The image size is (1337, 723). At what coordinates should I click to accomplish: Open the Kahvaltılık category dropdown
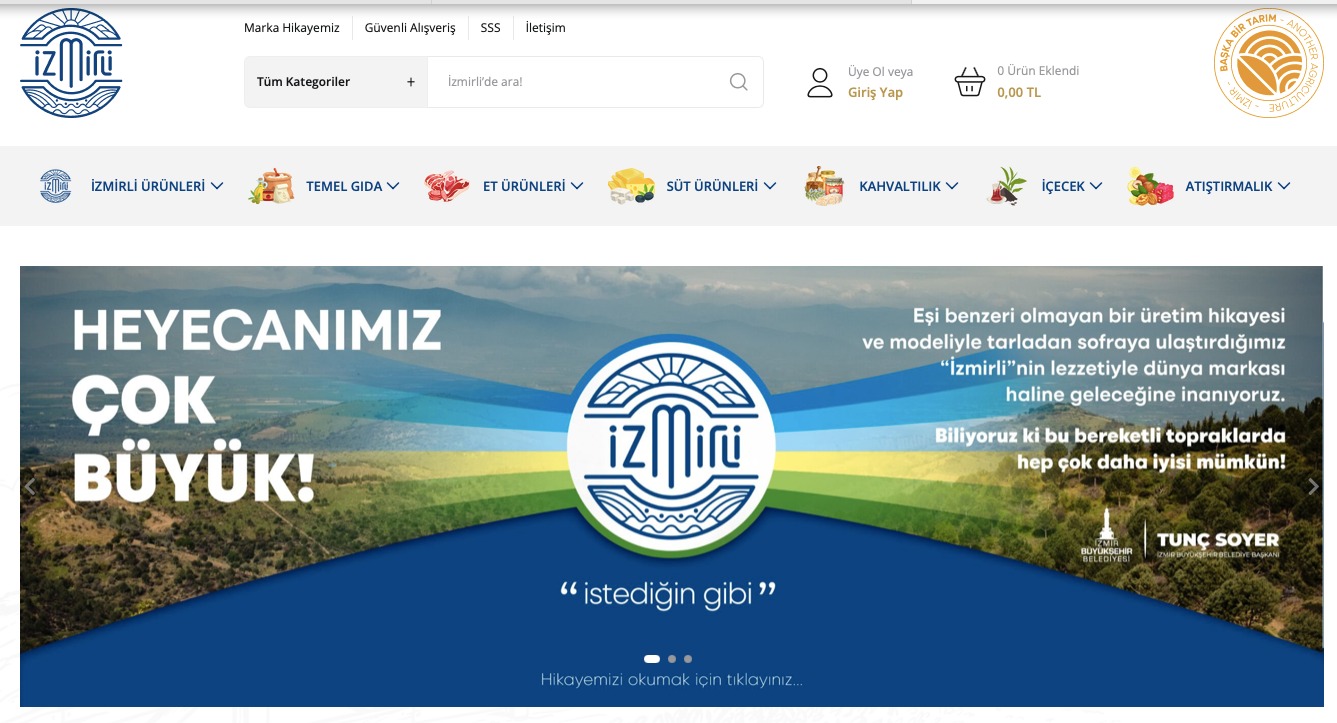pos(908,186)
